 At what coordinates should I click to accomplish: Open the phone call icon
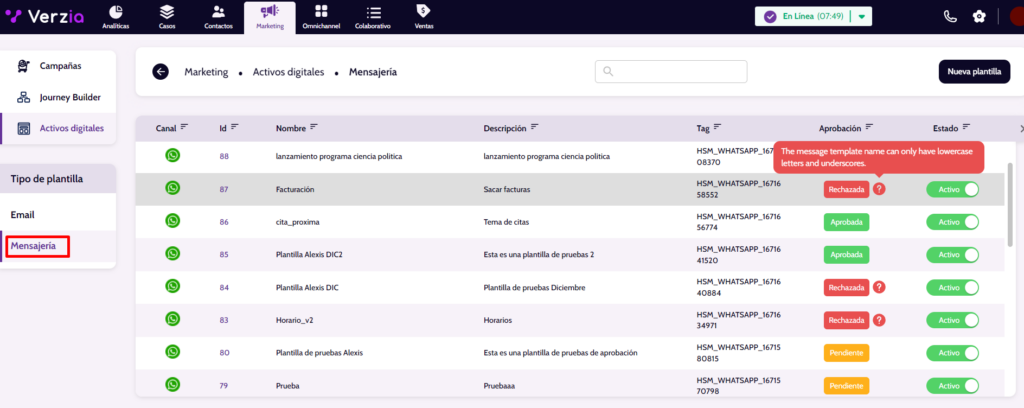point(949,16)
